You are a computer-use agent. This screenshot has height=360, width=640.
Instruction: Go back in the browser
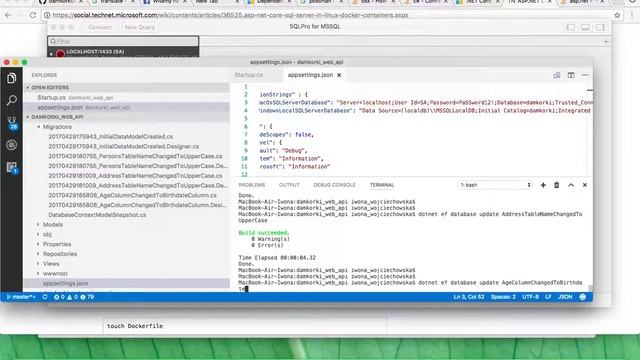9,15
